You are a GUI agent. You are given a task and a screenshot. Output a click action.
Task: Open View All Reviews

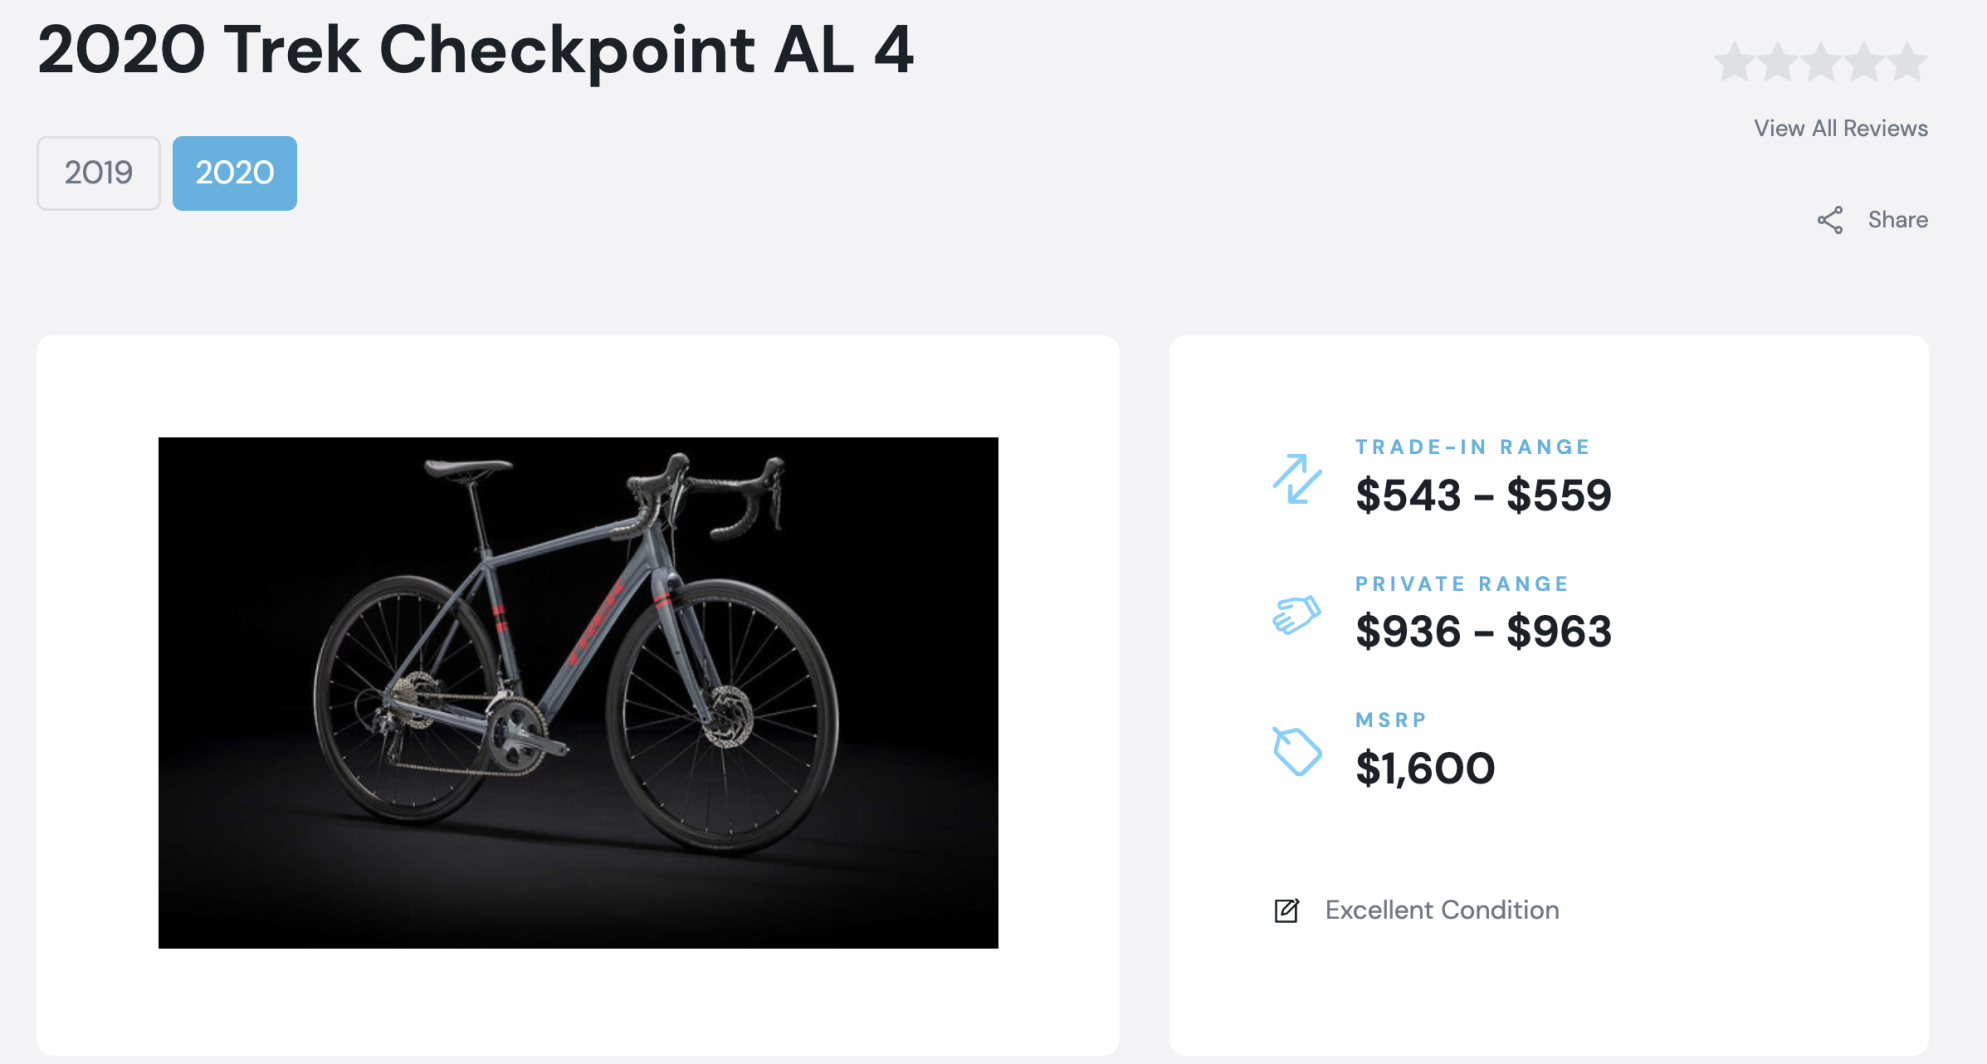1840,128
